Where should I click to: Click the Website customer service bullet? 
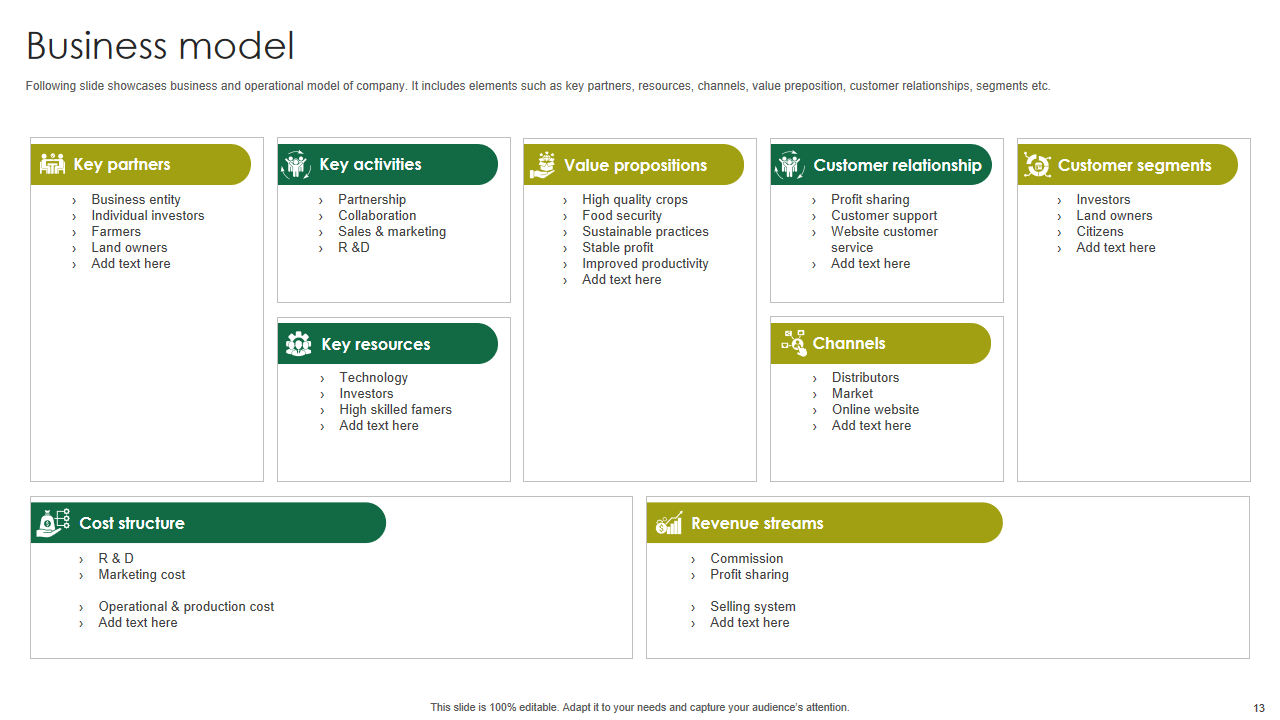884,240
